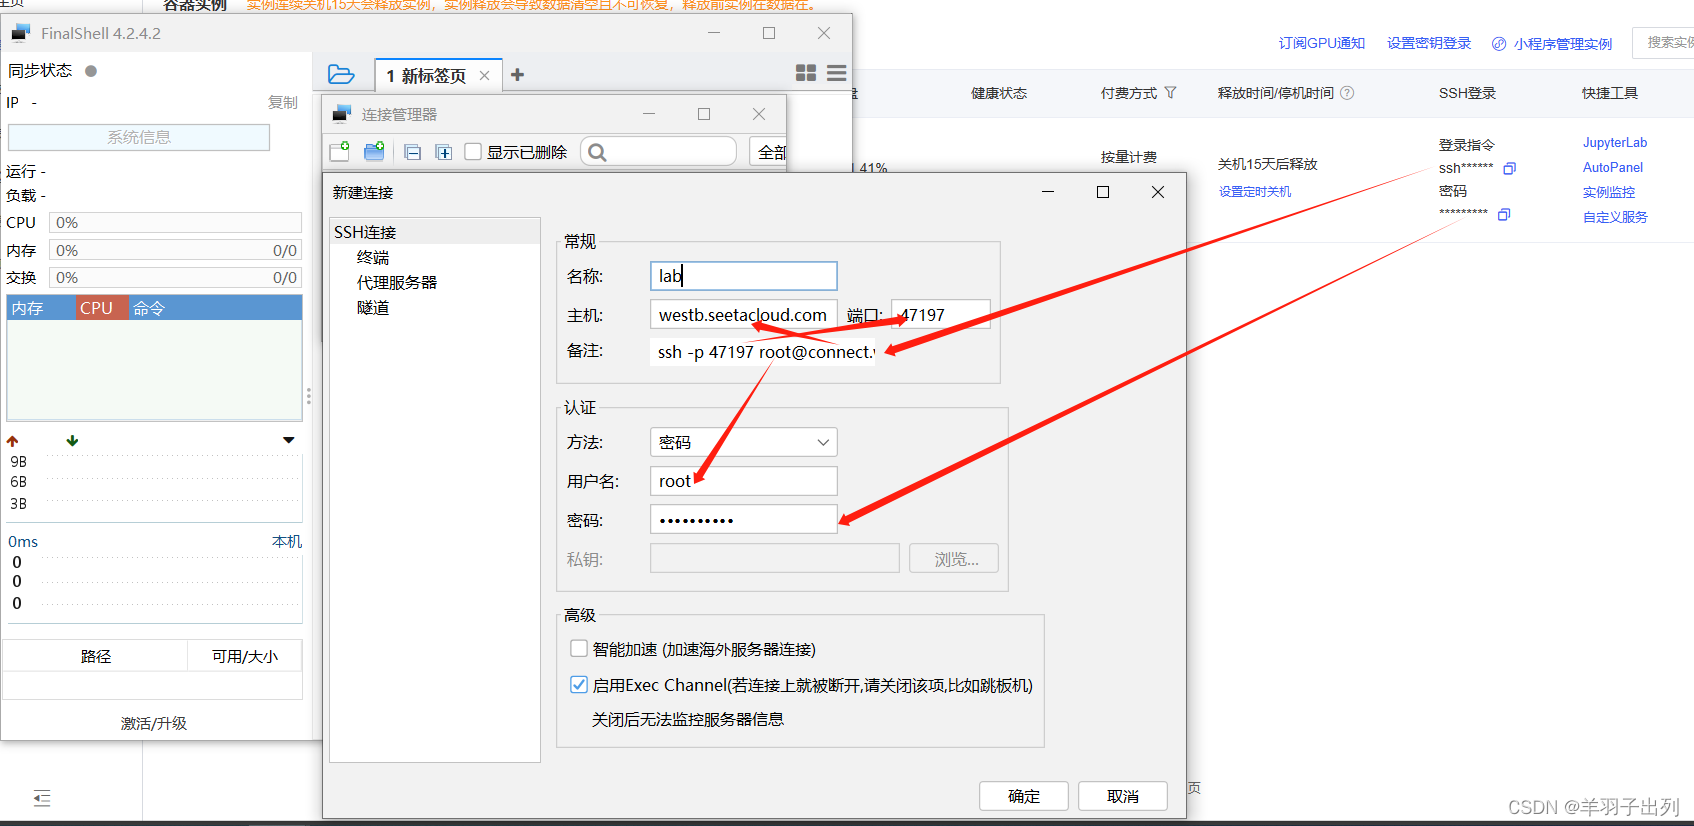Open the network interface dropdown arrow
Image resolution: width=1694 pixels, height=826 pixels.
tap(289, 440)
